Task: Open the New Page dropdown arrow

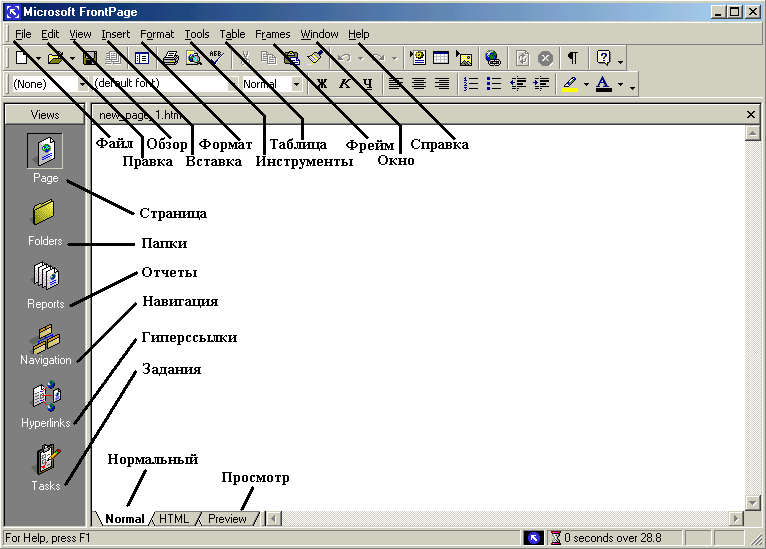Action: [38, 59]
